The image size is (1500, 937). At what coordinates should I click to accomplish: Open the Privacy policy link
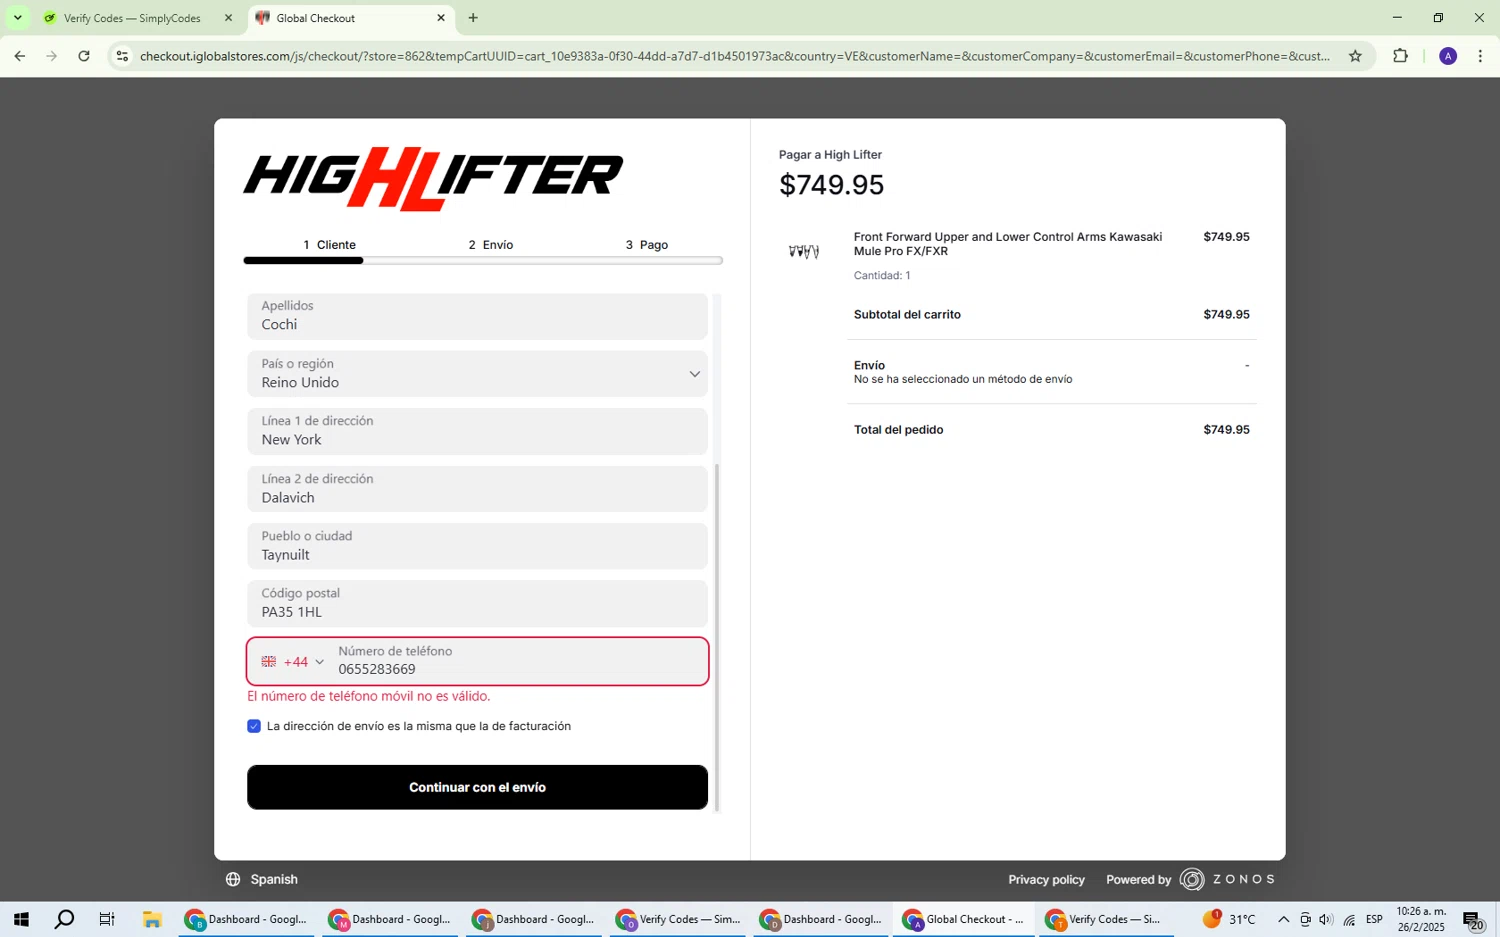[1046, 880]
